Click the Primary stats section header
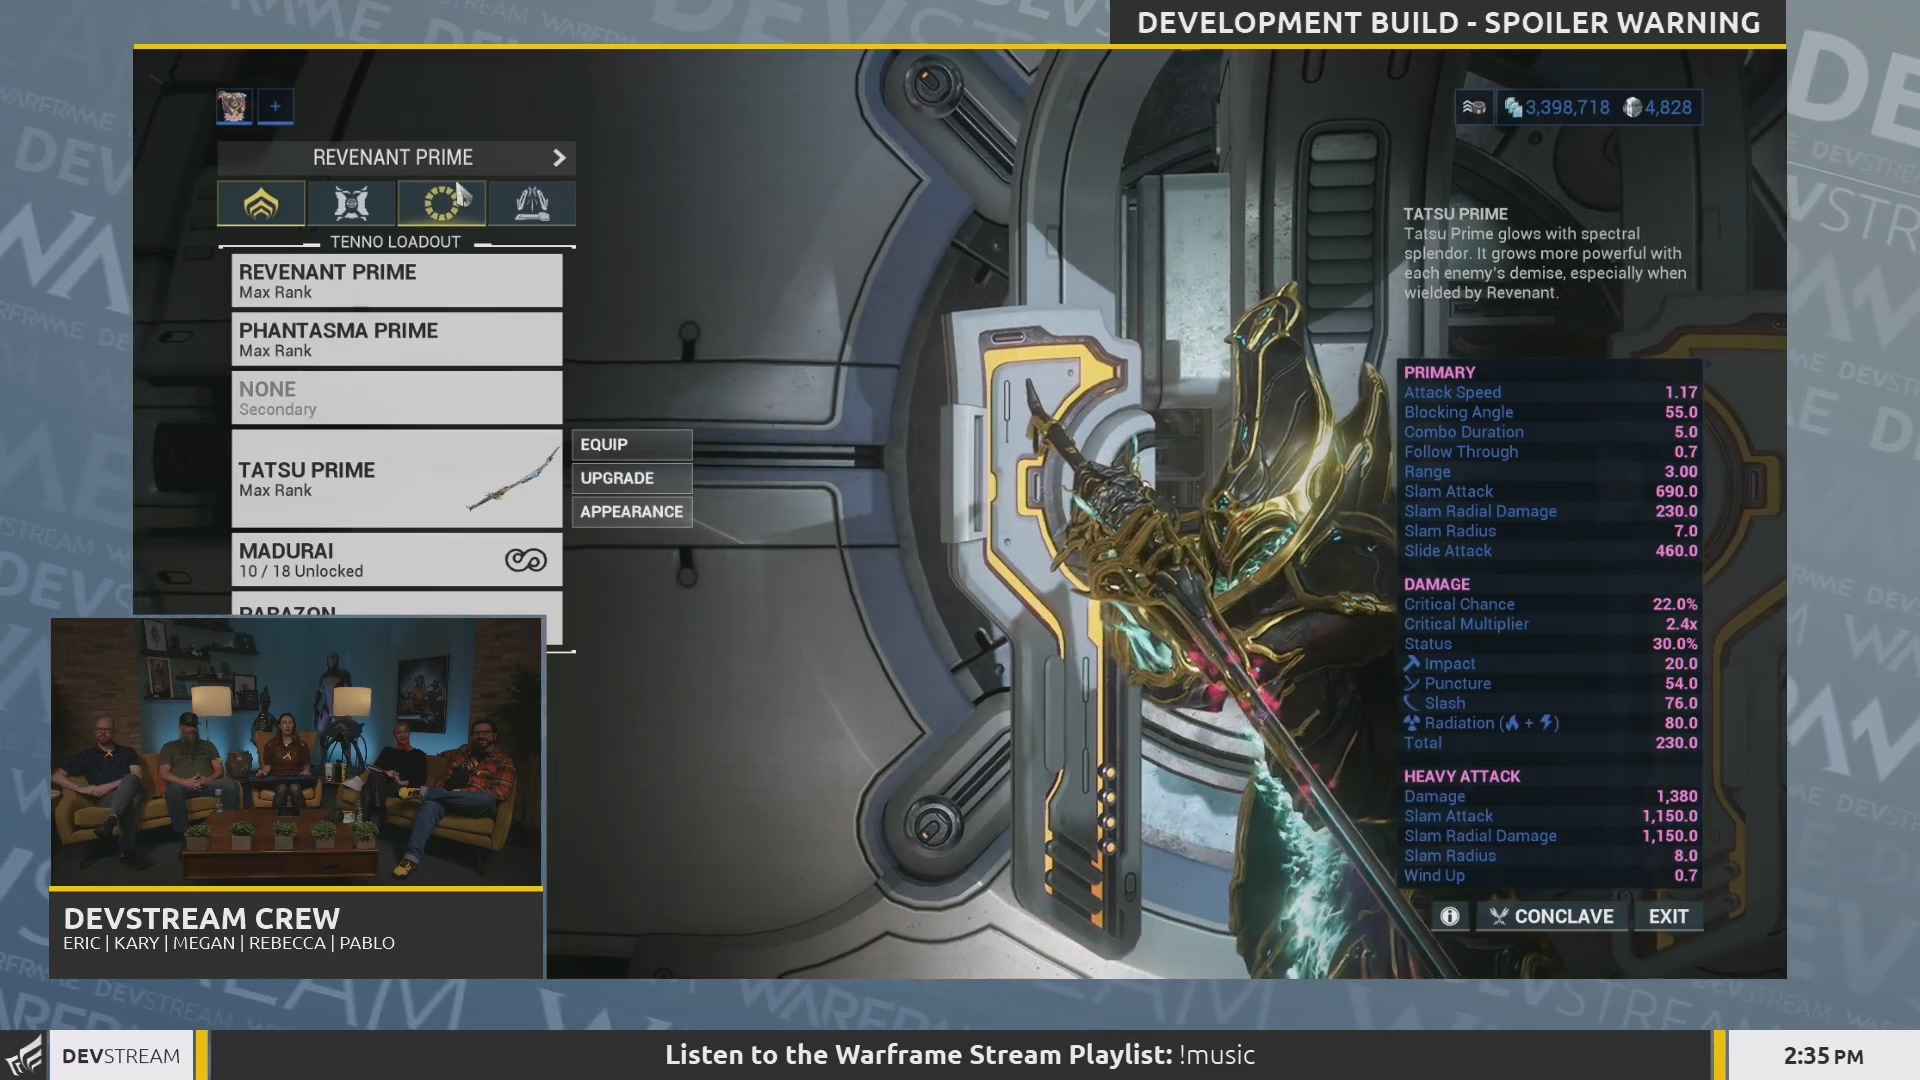Screen dimensions: 1920x1080 point(1439,372)
